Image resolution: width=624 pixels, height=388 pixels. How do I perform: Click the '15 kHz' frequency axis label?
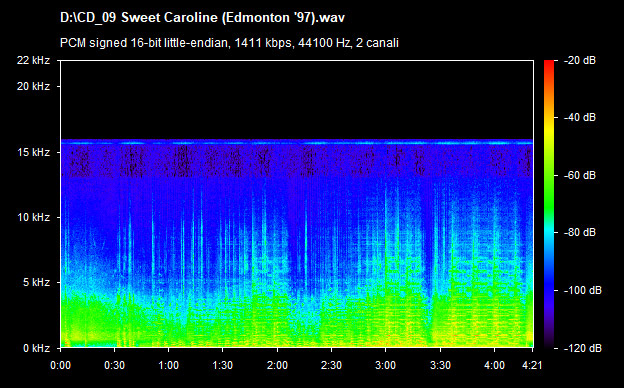33,152
